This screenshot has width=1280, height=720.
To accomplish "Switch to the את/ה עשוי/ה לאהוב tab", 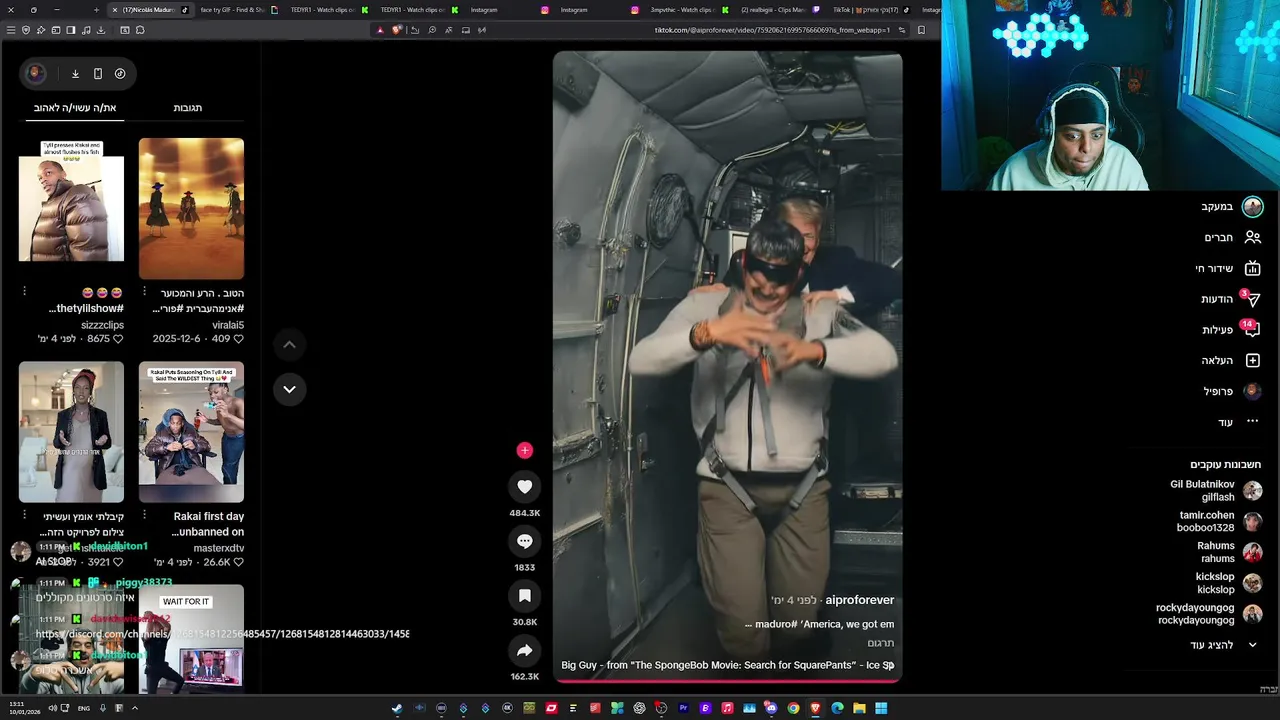I will coord(75,108).
